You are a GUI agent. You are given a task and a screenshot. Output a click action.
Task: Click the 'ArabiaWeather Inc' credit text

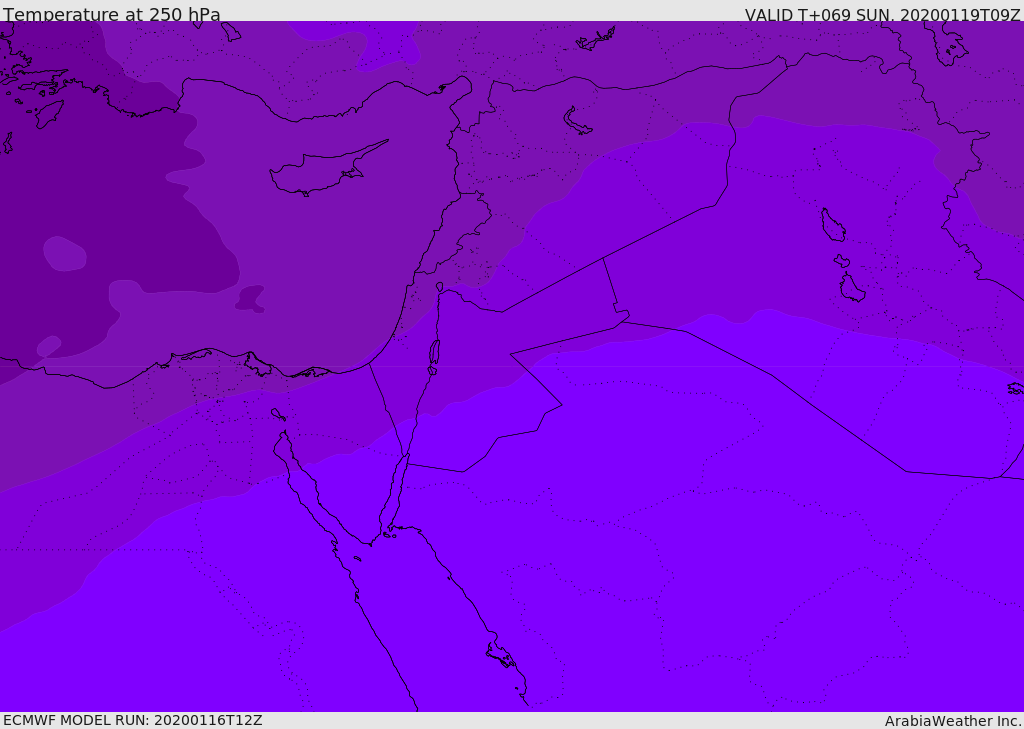[952, 721]
